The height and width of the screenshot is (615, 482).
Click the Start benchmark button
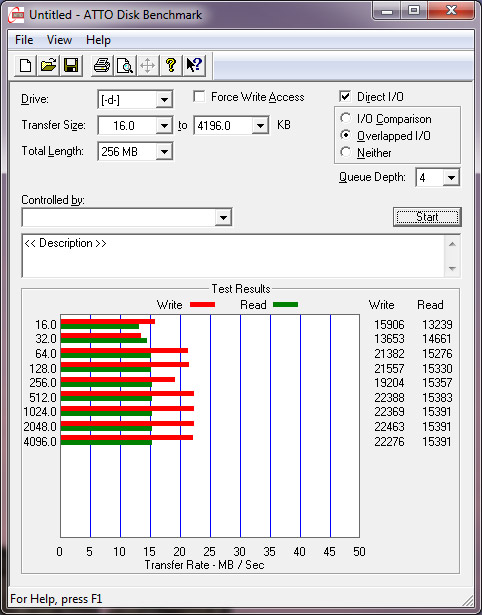pos(427,217)
